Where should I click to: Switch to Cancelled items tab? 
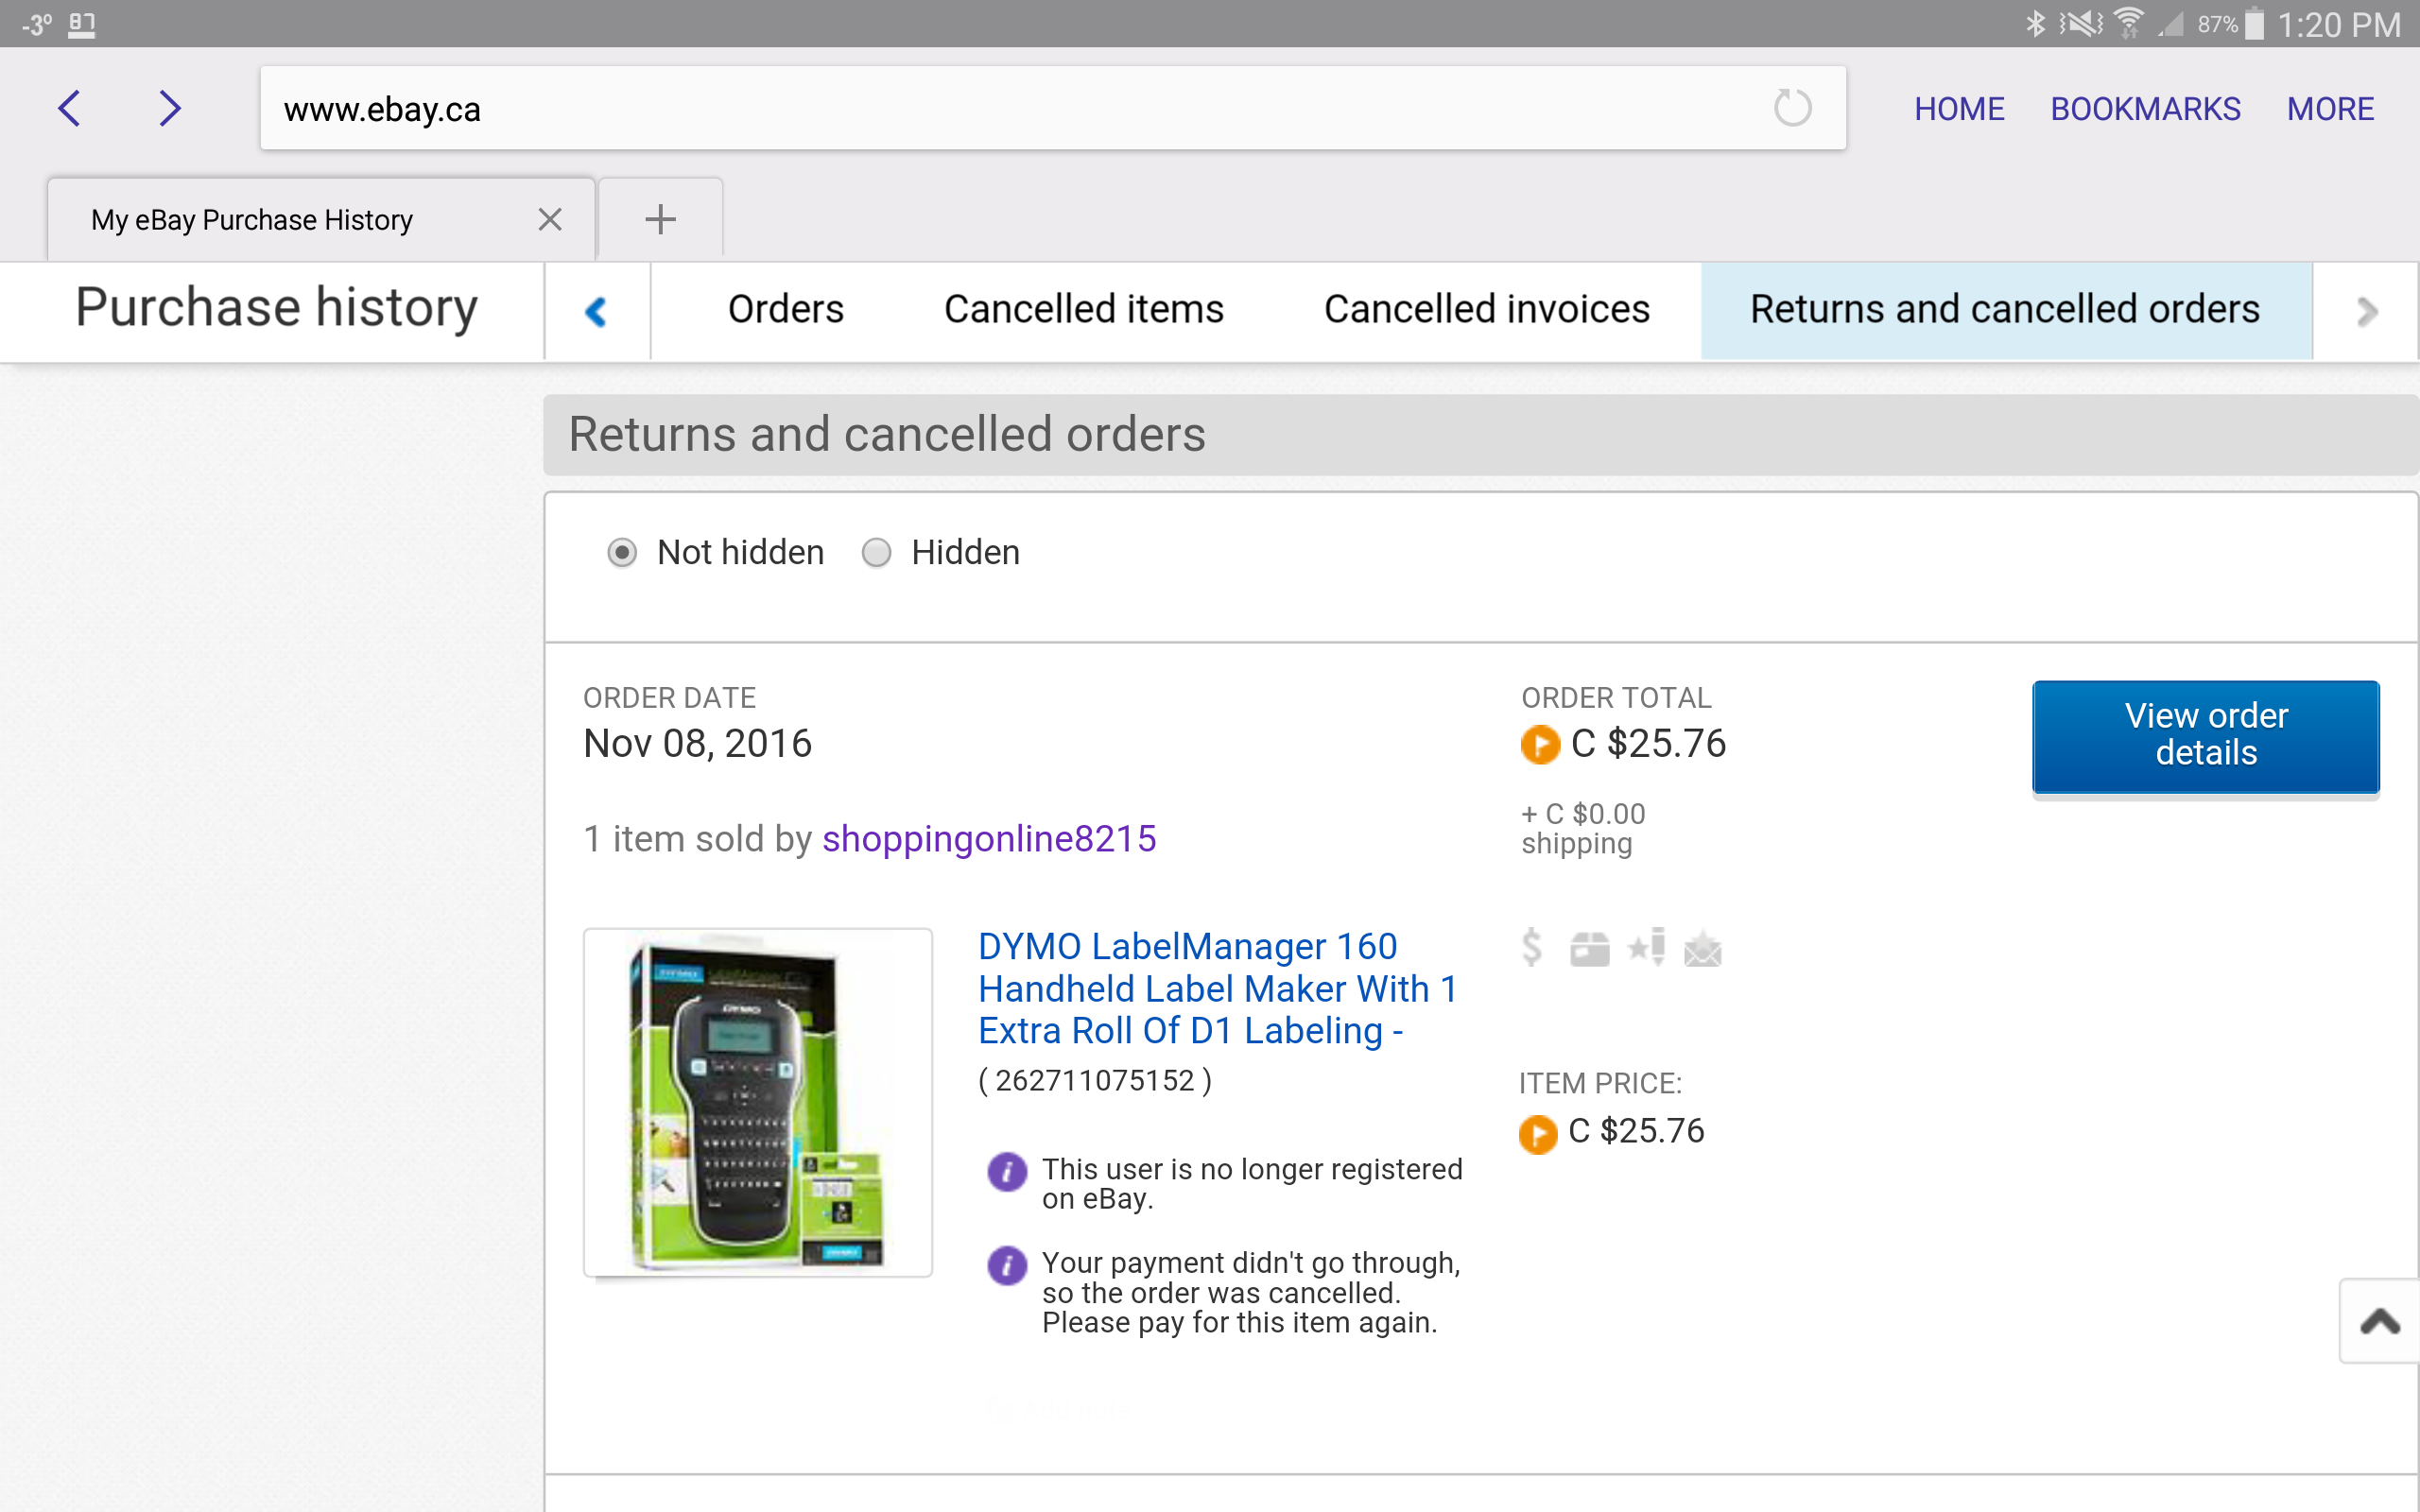click(1082, 308)
